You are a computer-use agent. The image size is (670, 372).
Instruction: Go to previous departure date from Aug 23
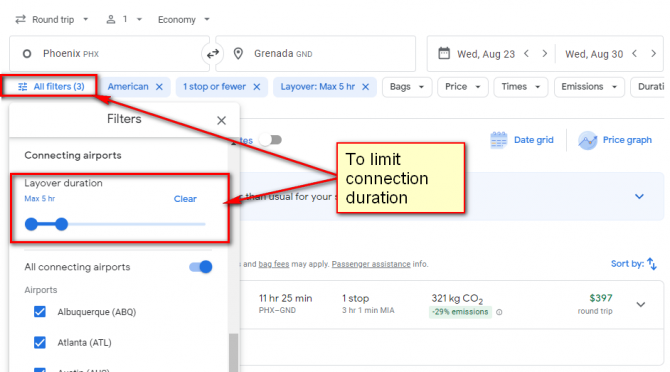pyautogui.click(x=526, y=54)
